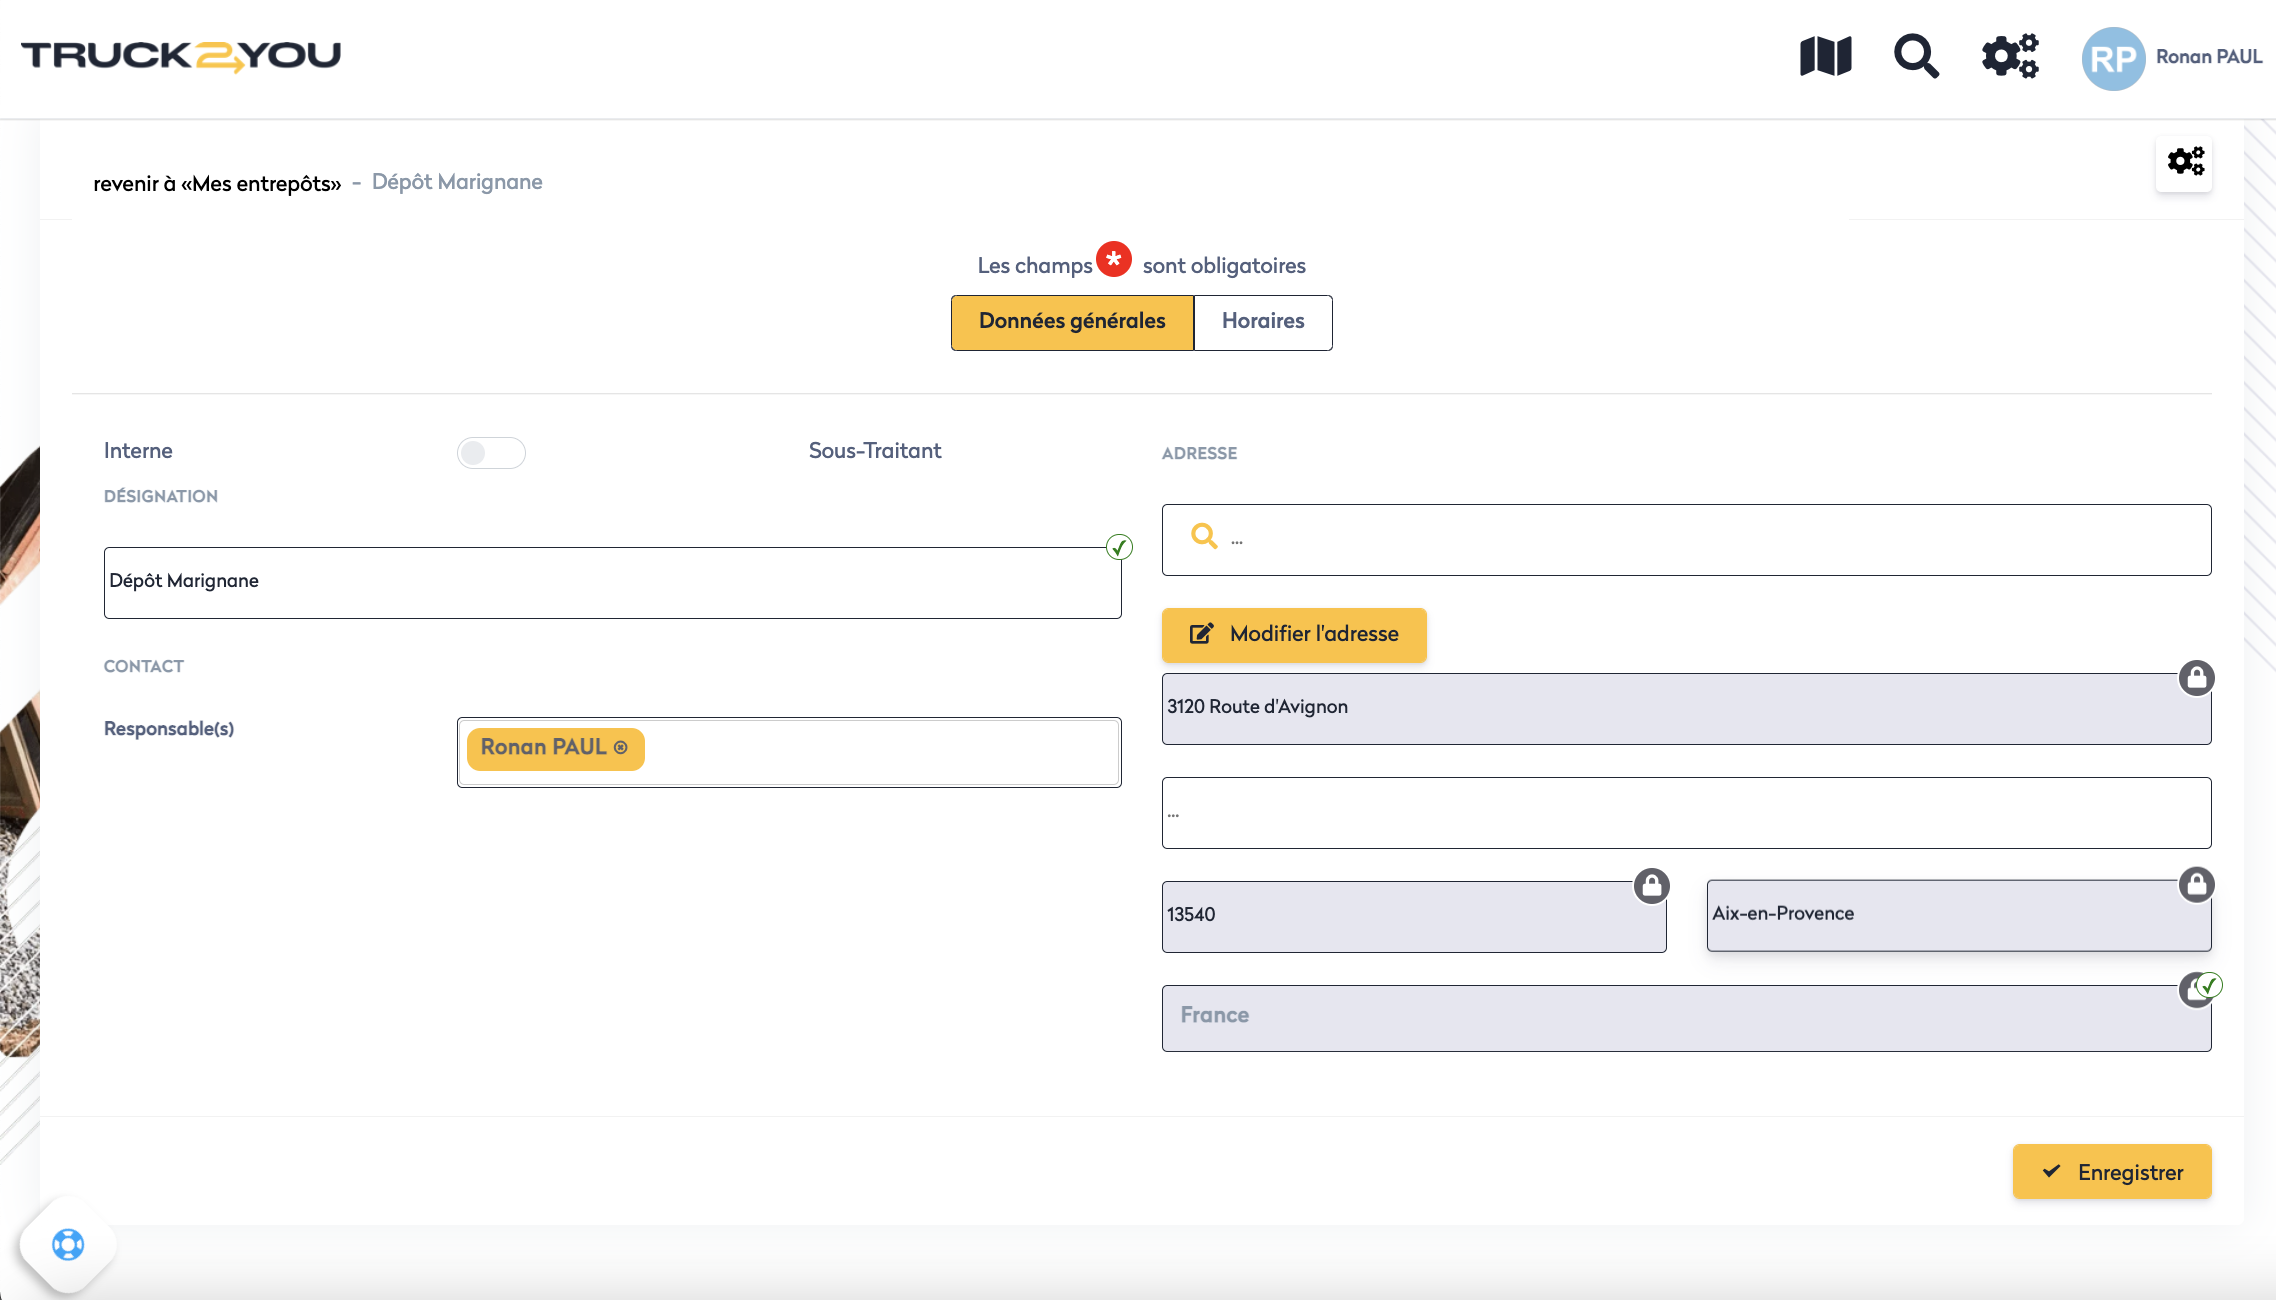Open global settings gears in header
This screenshot has height=1300, width=2276.
pos(2010,56)
